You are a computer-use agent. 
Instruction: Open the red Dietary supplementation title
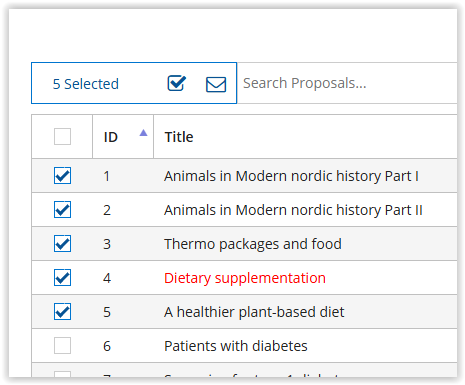(x=245, y=278)
